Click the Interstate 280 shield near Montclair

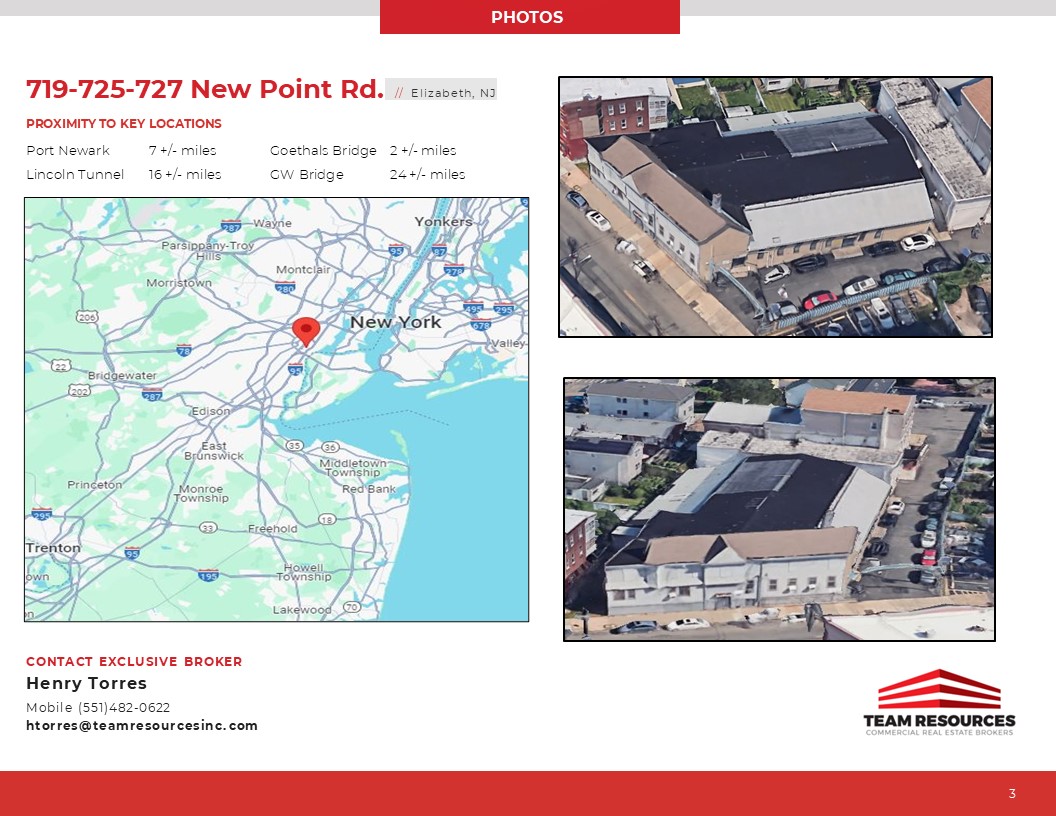285,287
